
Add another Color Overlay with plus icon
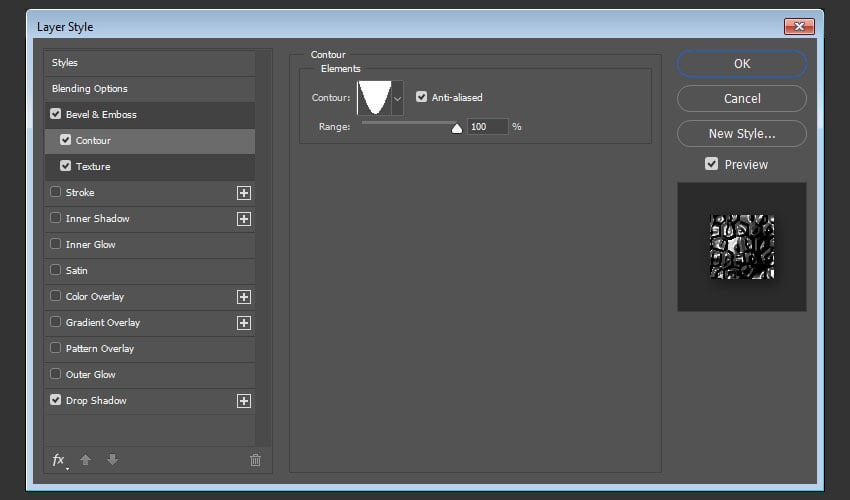(x=244, y=297)
